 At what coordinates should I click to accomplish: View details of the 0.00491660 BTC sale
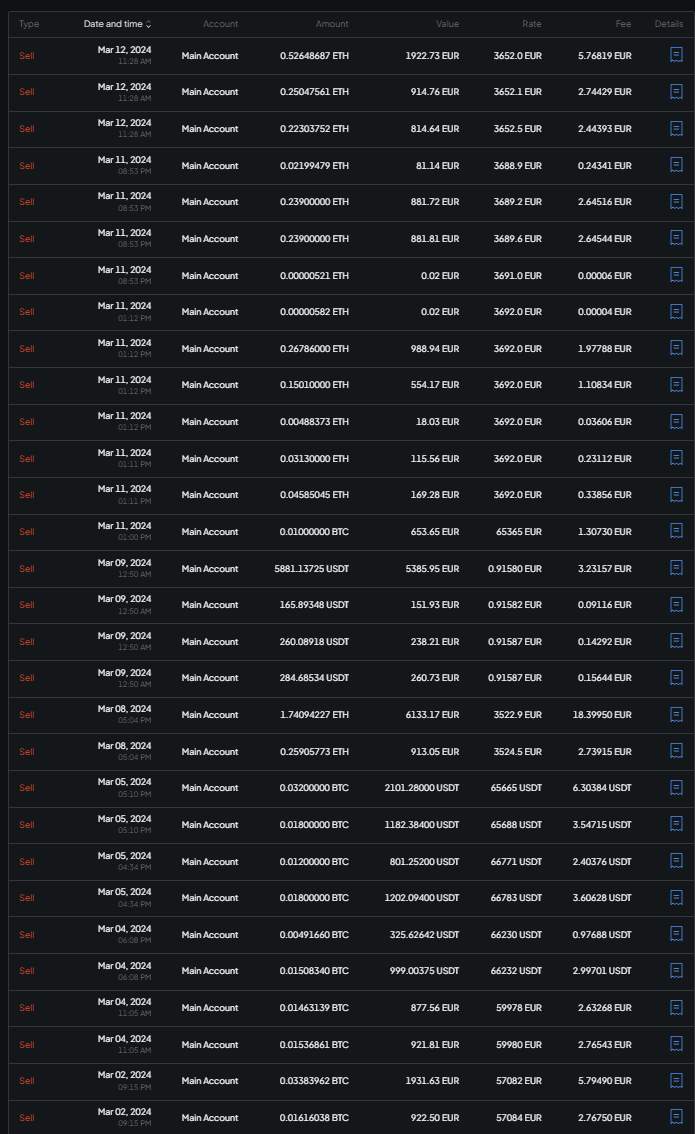click(x=676, y=934)
